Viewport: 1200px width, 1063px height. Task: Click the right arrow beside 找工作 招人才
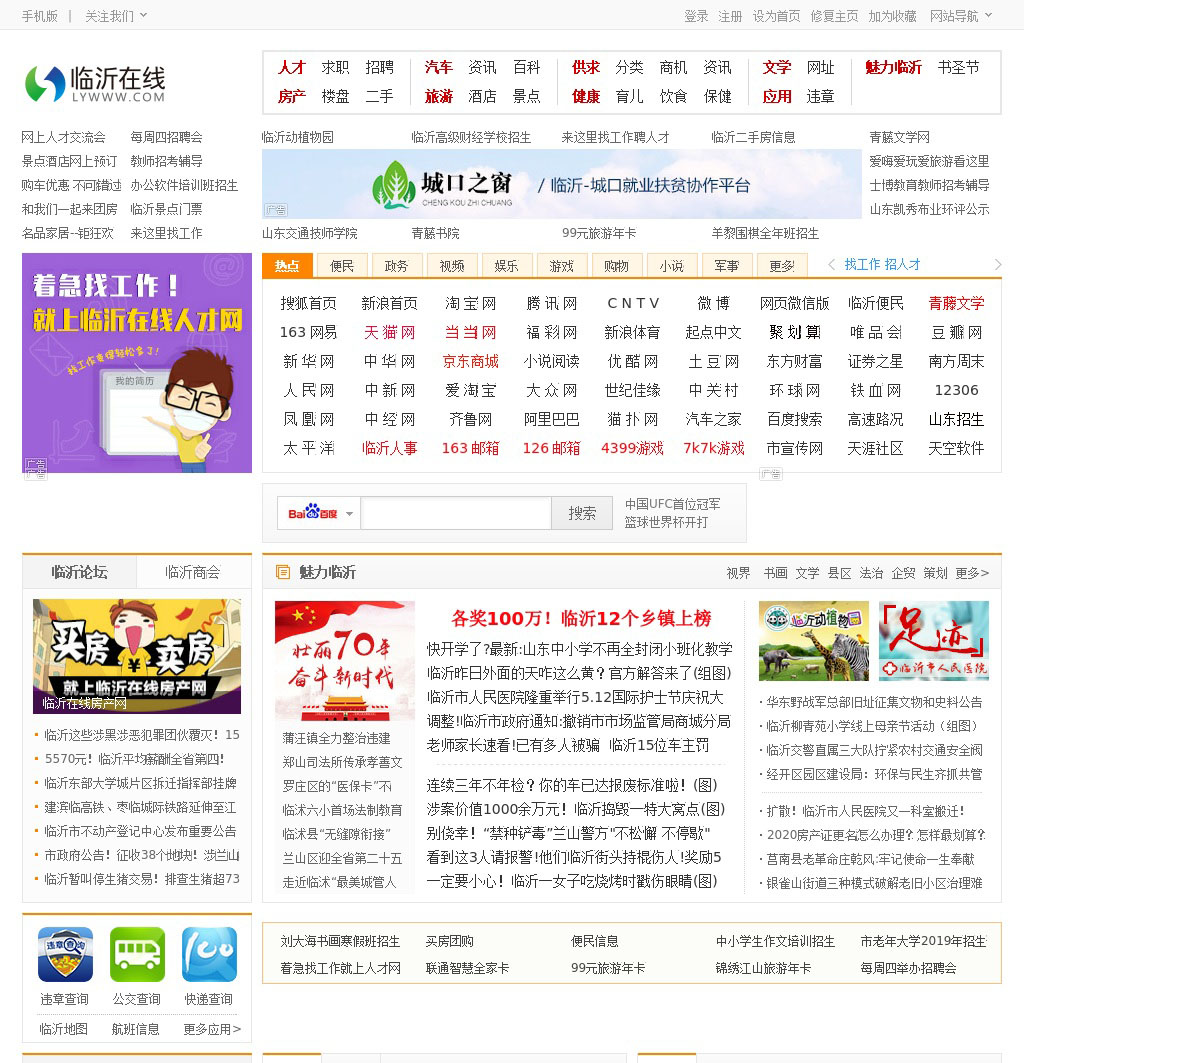(997, 265)
